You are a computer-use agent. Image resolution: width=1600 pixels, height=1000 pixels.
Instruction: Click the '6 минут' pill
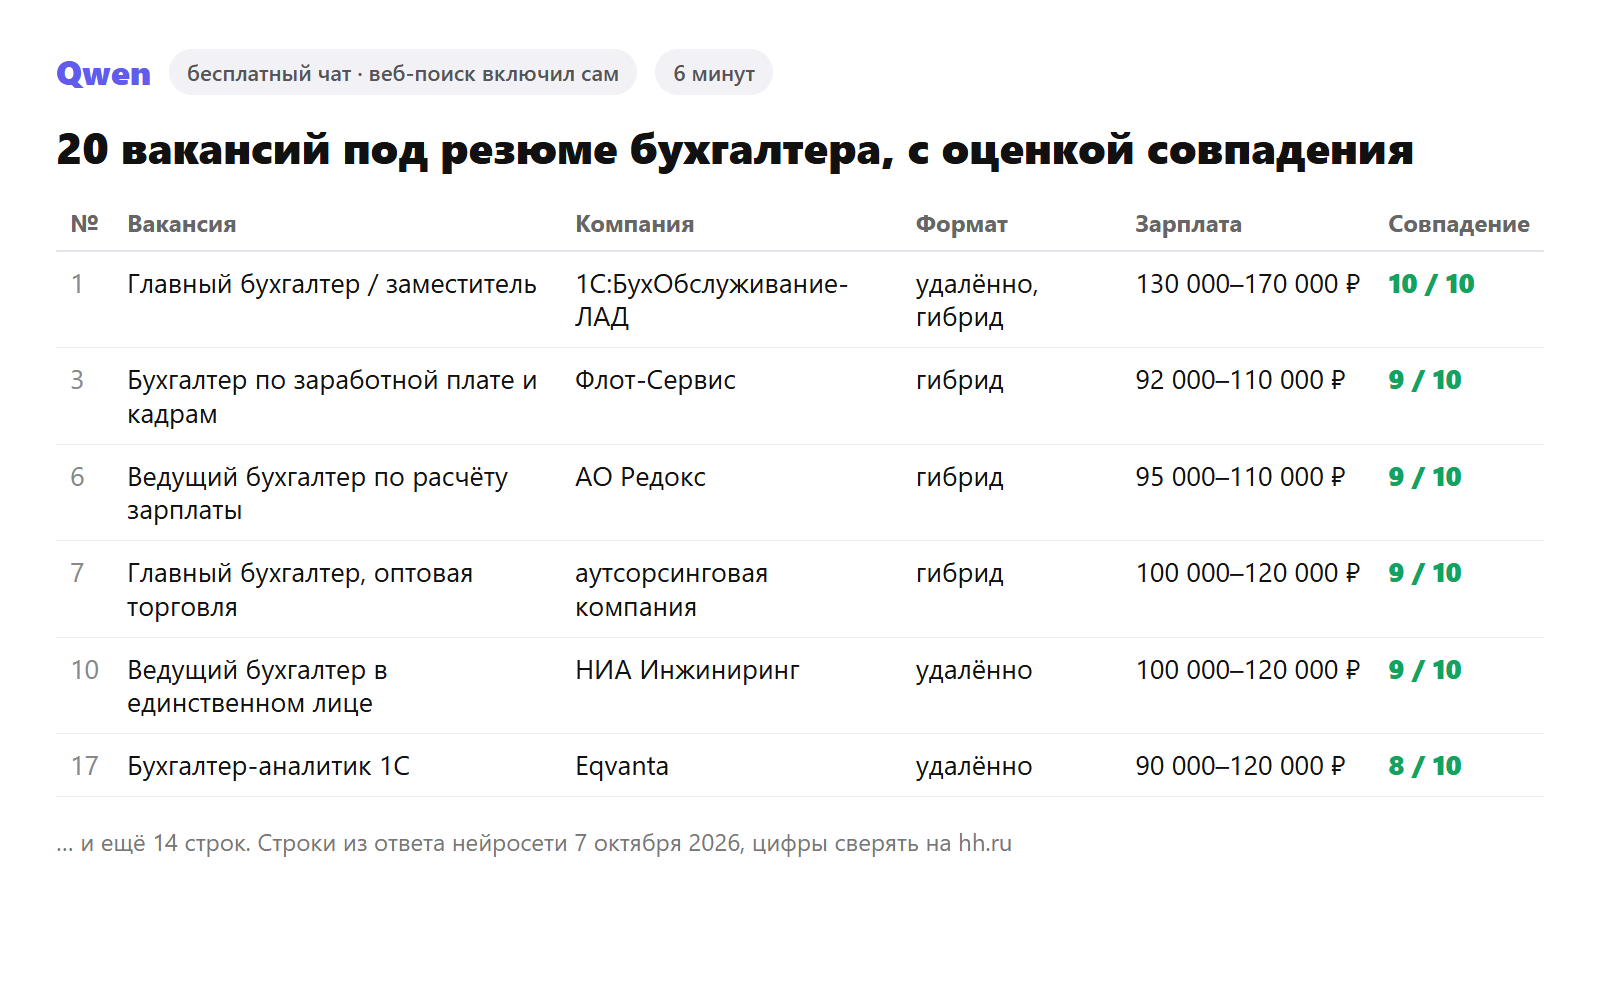[714, 73]
